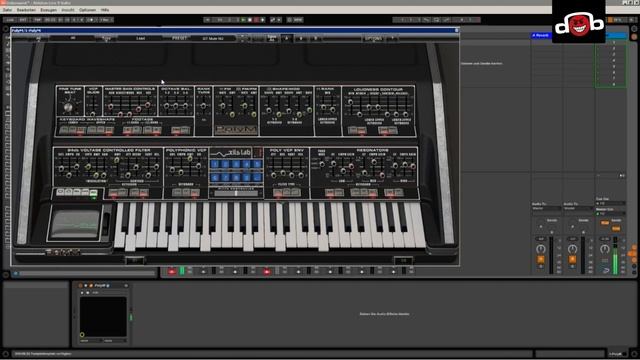Viewport: 640px width, 360px height.
Task: Click the Rank Tune slider
Action: 203,106
